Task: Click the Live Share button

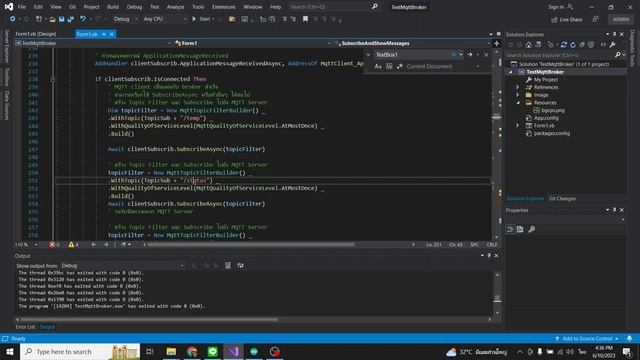Action: click(567, 20)
